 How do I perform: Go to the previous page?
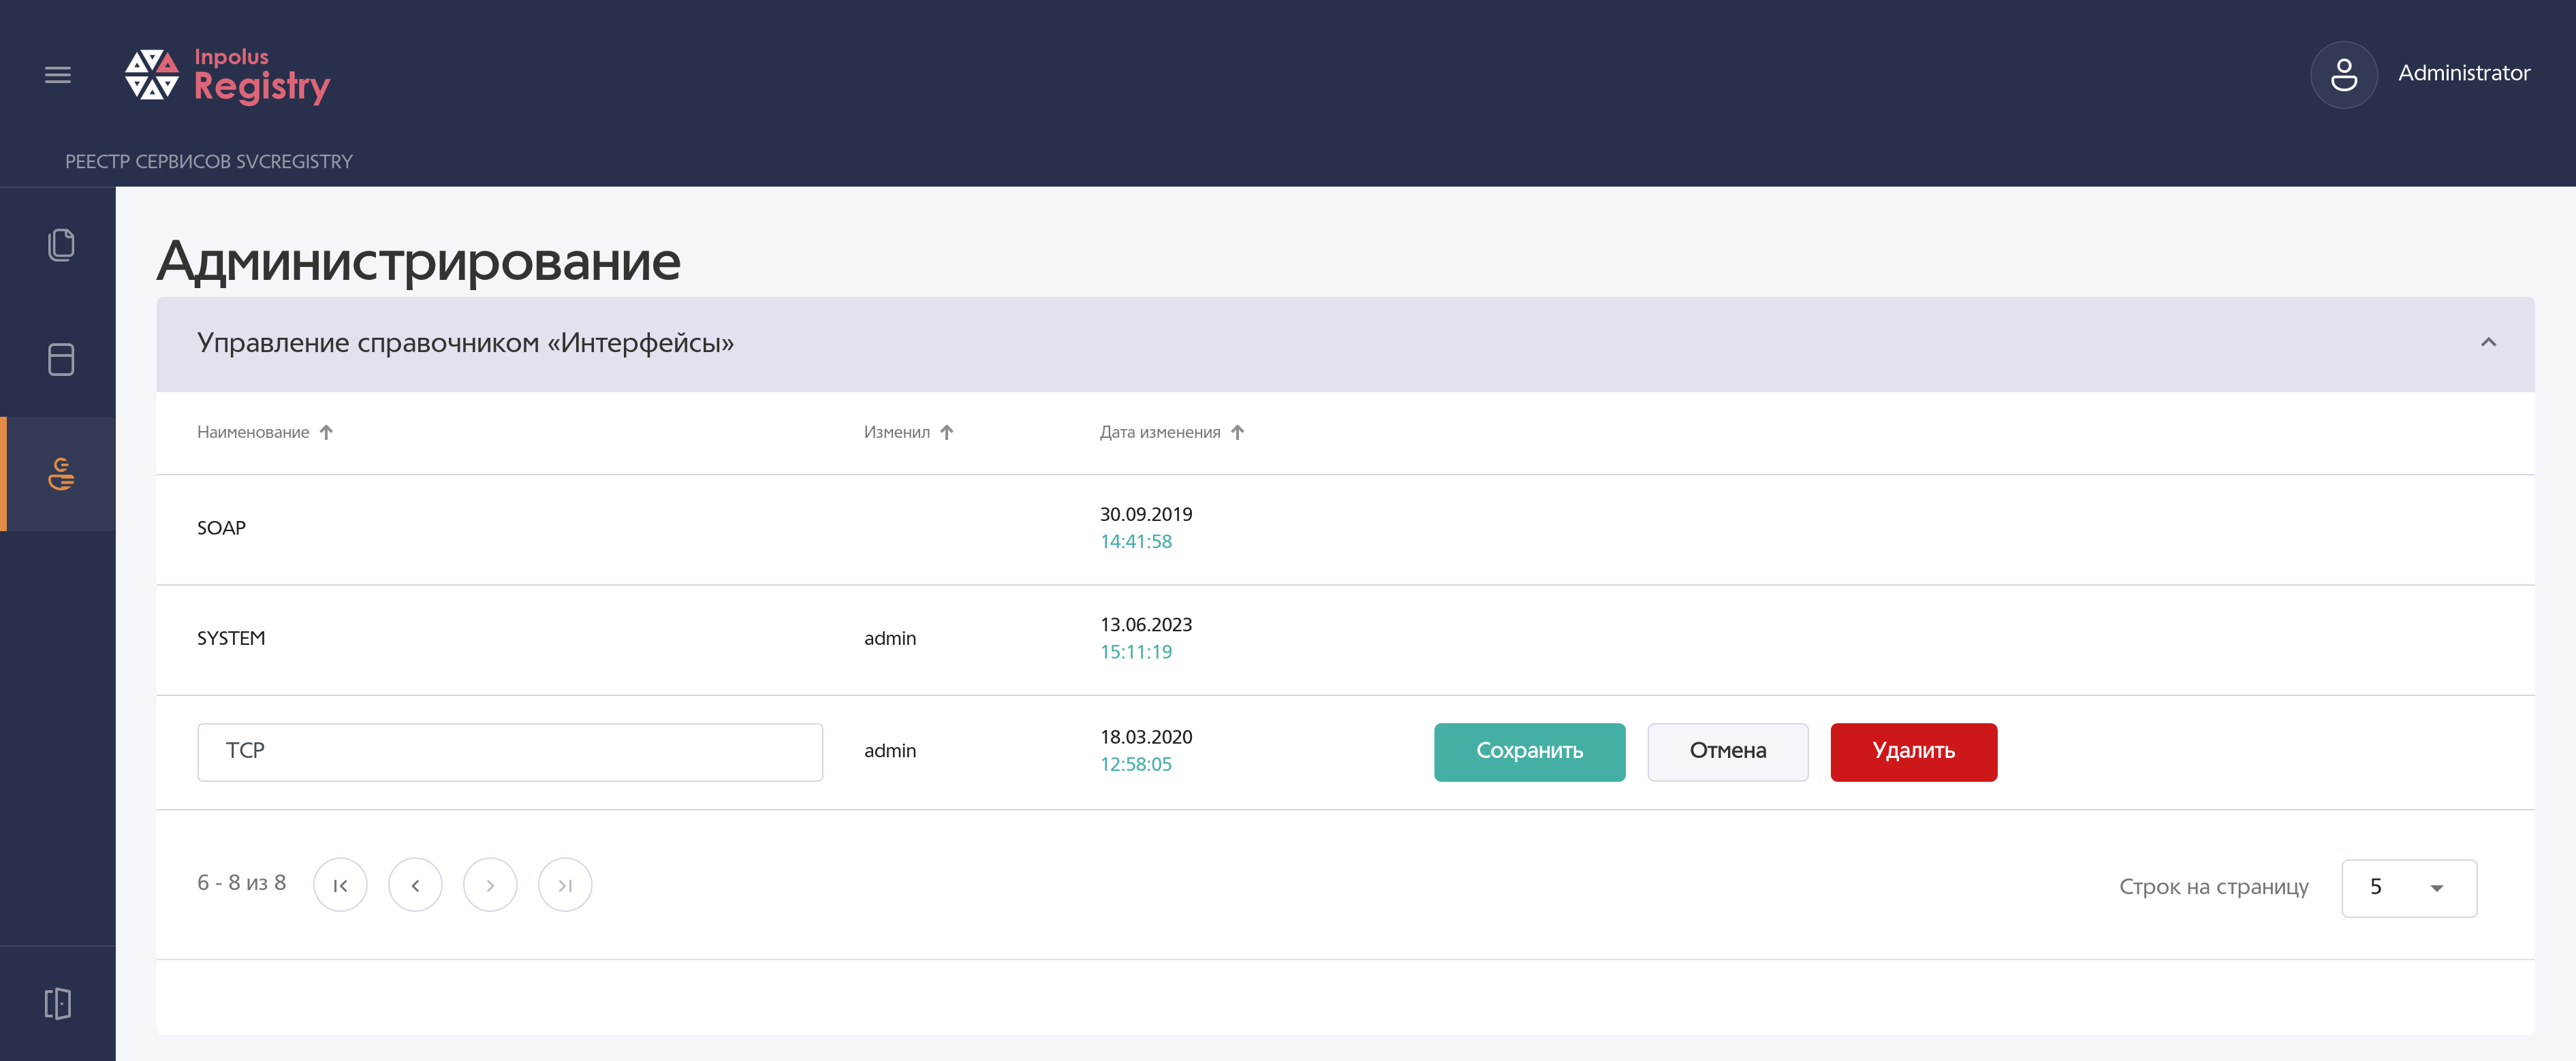415,885
